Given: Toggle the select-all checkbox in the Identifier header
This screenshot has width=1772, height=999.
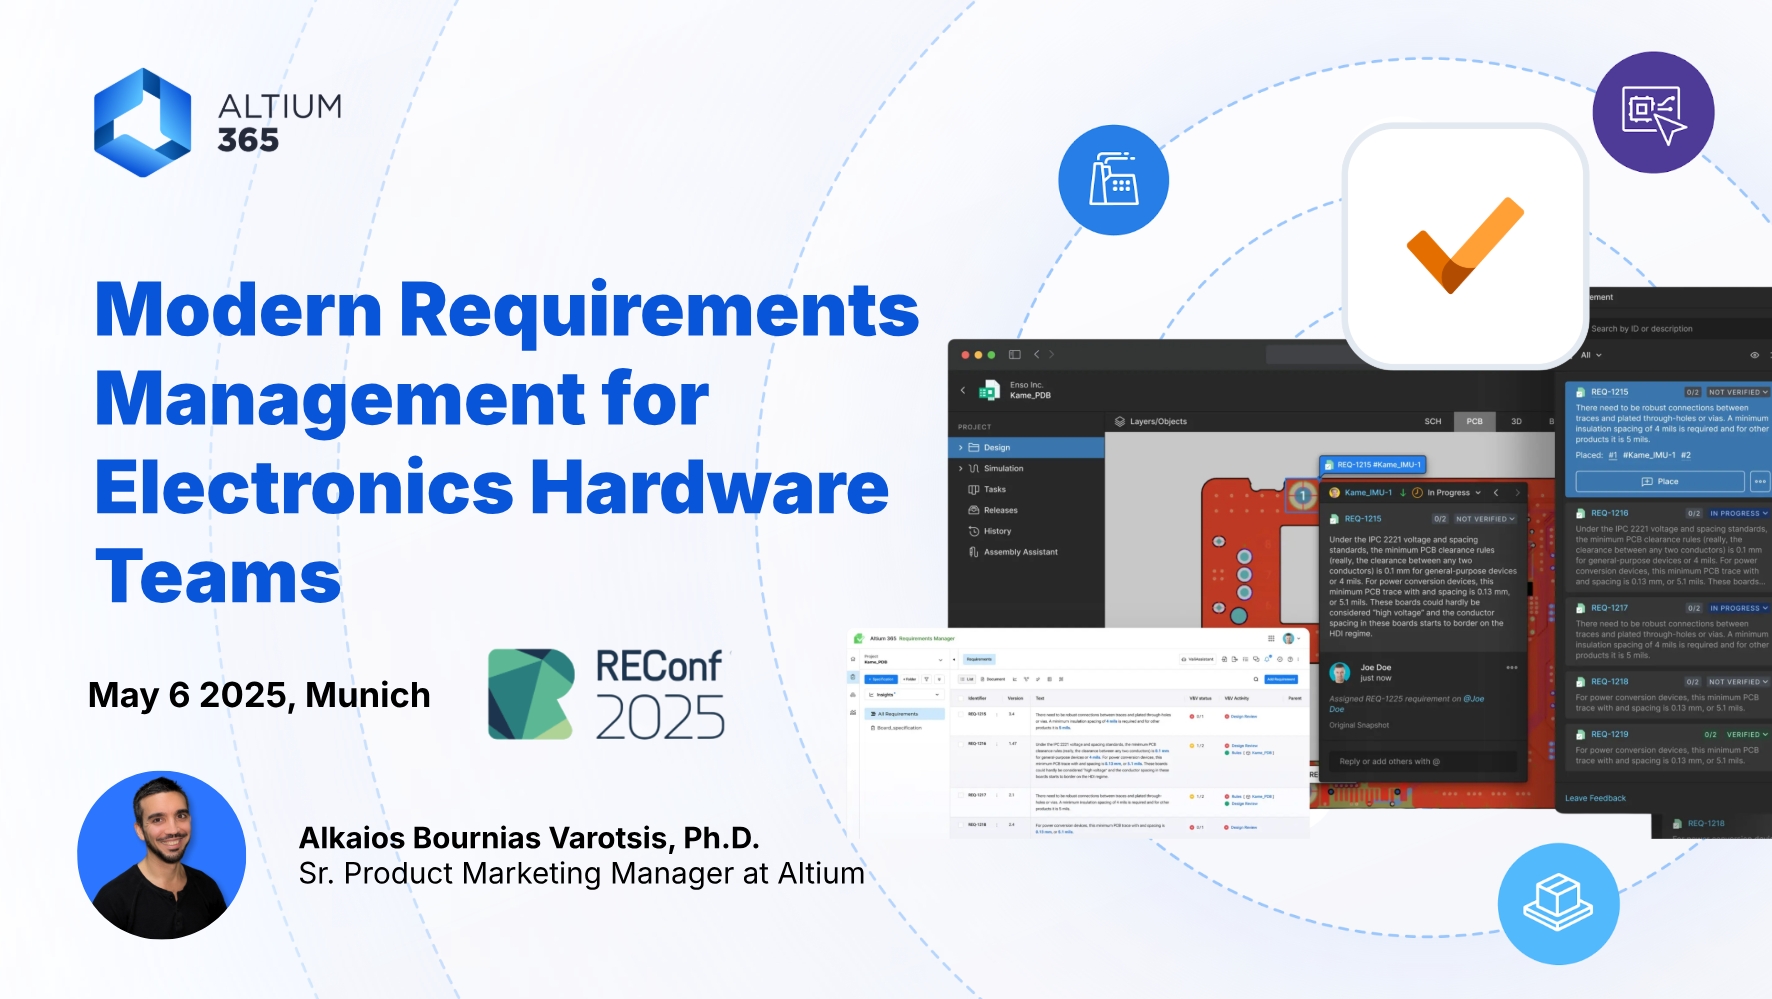Looking at the screenshot, I should click(961, 698).
